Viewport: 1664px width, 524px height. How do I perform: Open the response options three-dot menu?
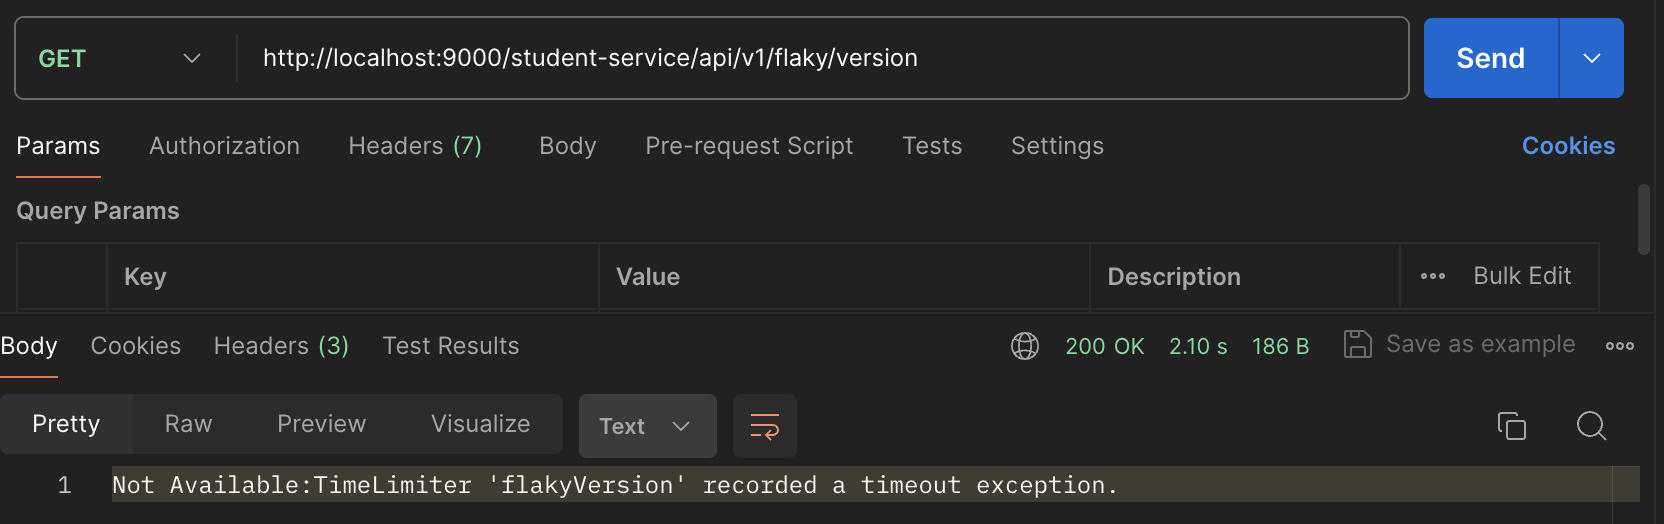1619,346
